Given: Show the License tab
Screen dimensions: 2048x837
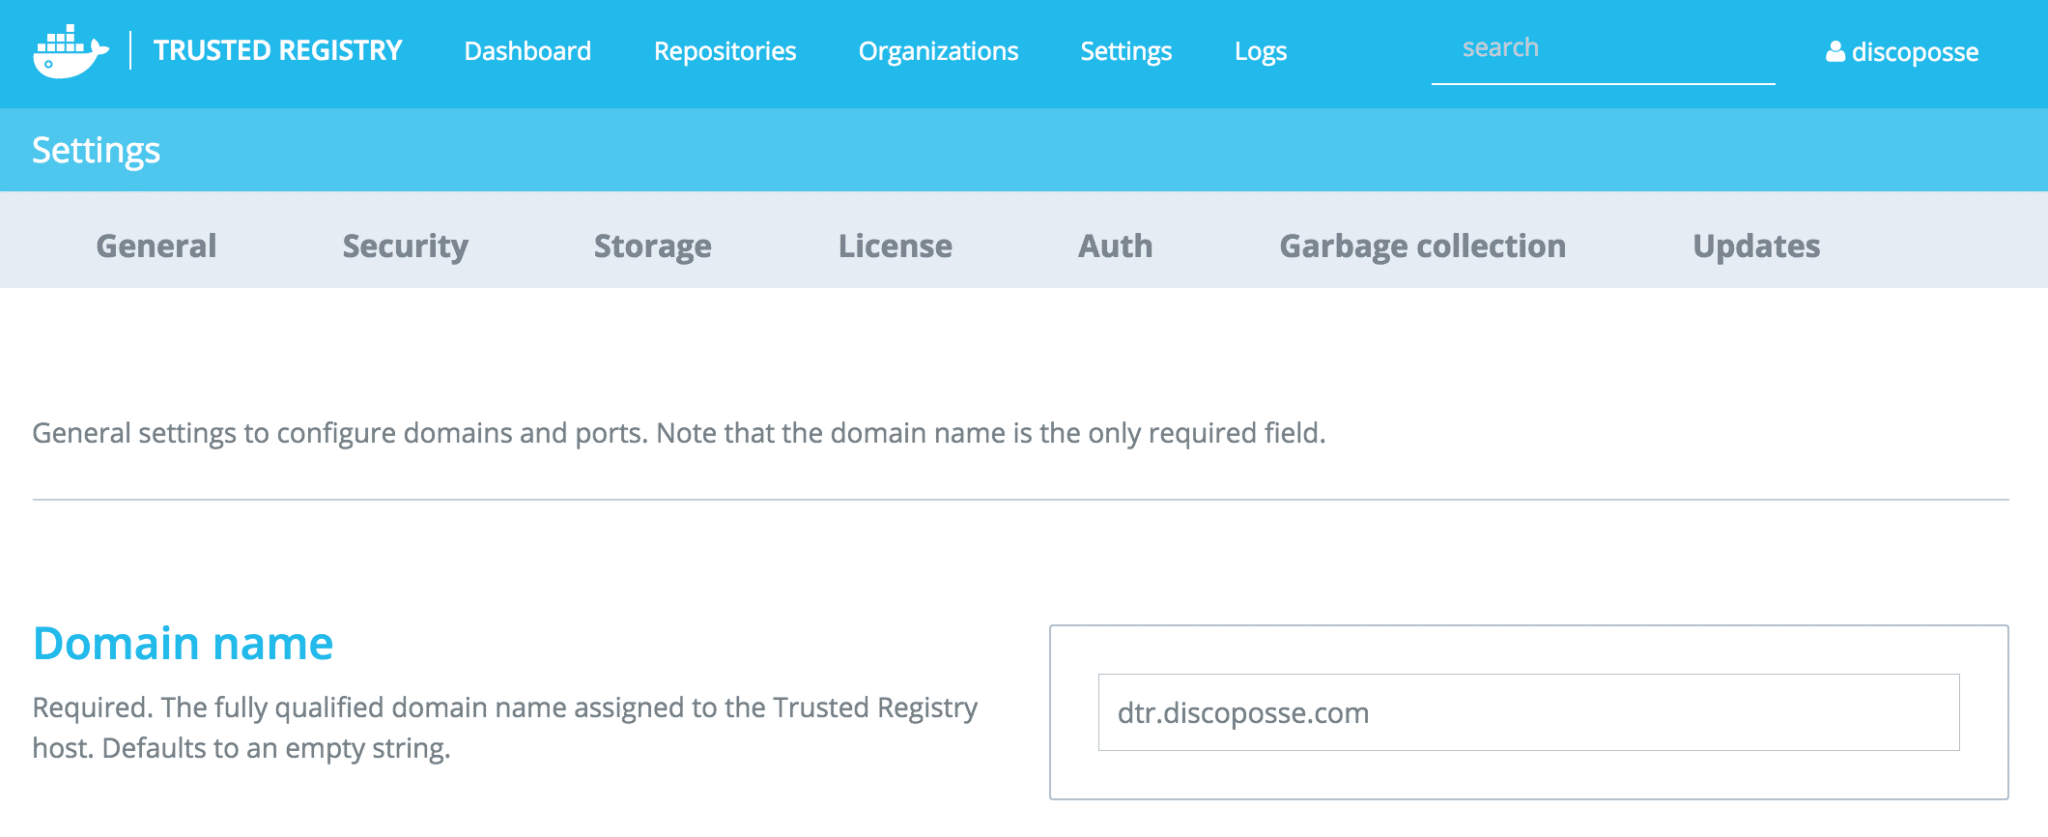Looking at the screenshot, I should point(895,246).
